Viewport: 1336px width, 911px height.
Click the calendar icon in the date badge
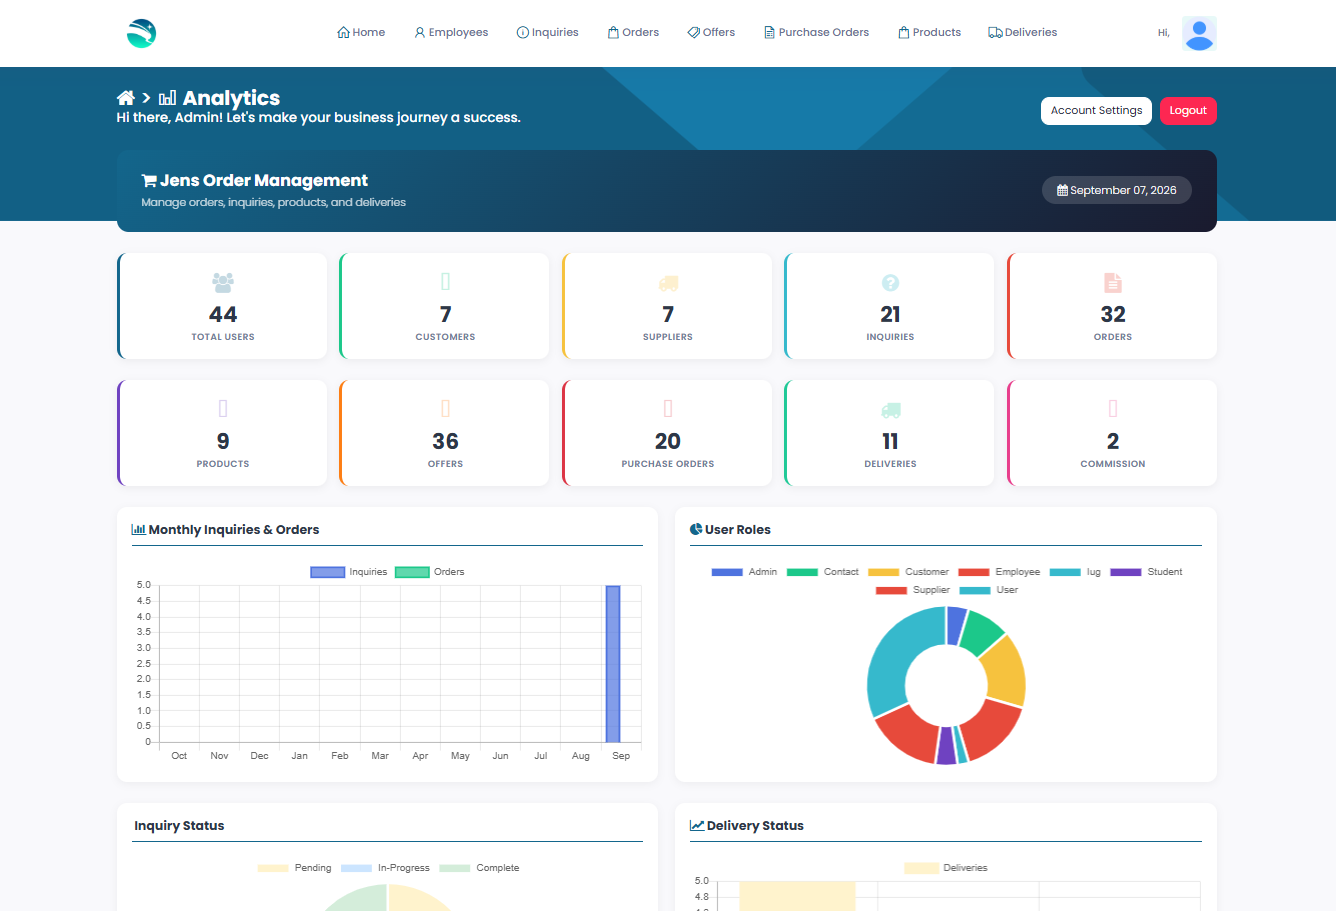(x=1062, y=190)
